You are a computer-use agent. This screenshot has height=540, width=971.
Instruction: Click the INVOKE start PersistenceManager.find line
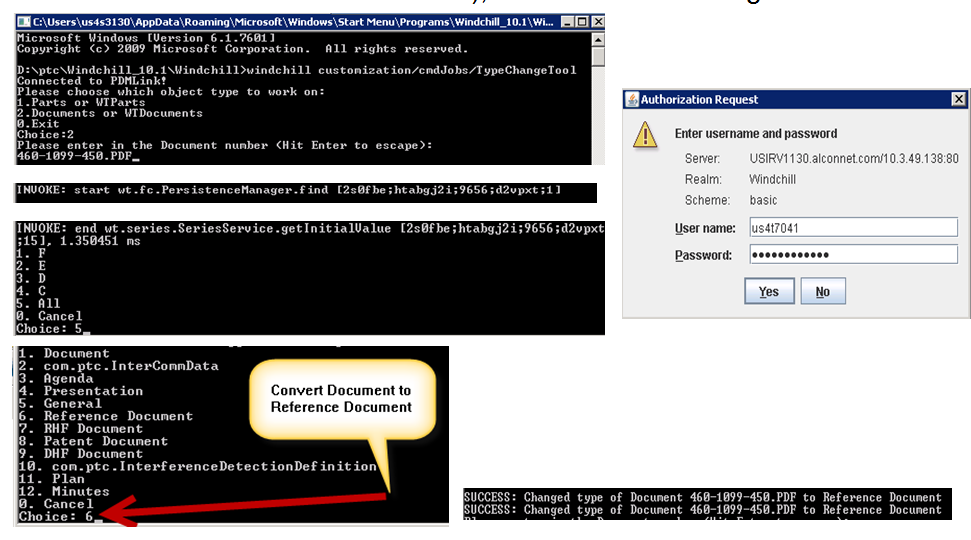click(289, 190)
